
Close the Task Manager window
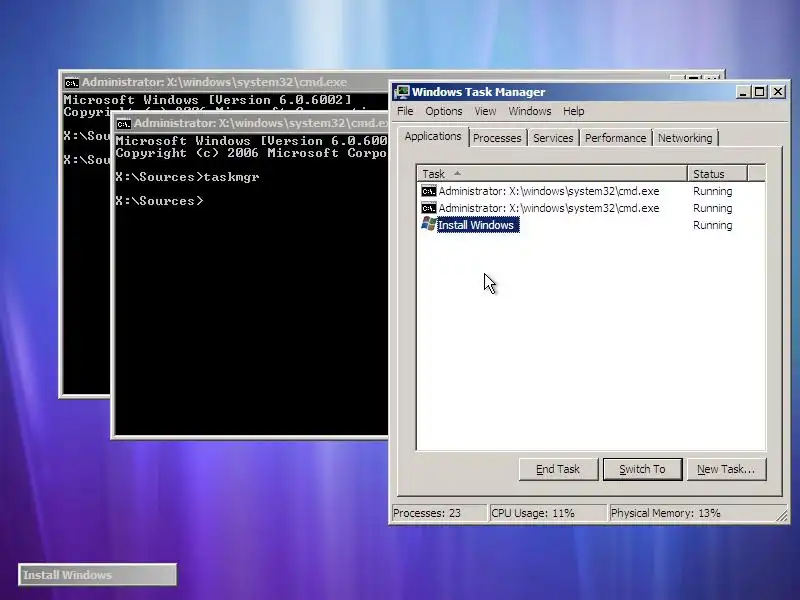click(x=778, y=92)
